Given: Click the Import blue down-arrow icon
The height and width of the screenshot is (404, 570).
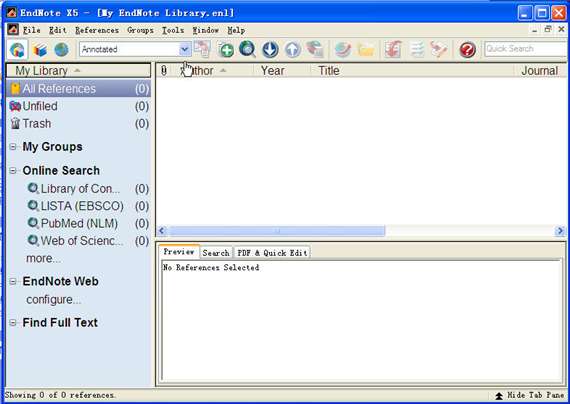Looking at the screenshot, I should (270, 50).
